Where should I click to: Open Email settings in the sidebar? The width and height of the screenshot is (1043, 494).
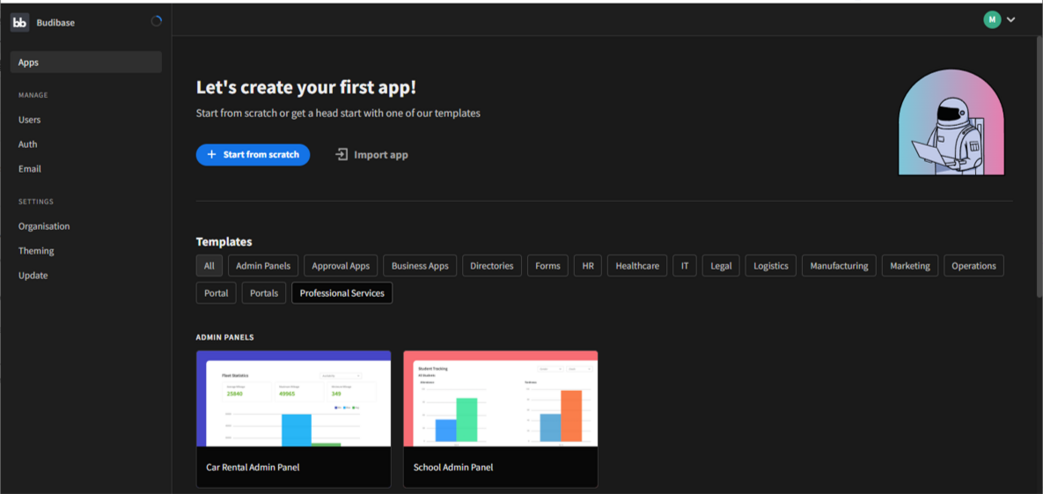[29, 169]
